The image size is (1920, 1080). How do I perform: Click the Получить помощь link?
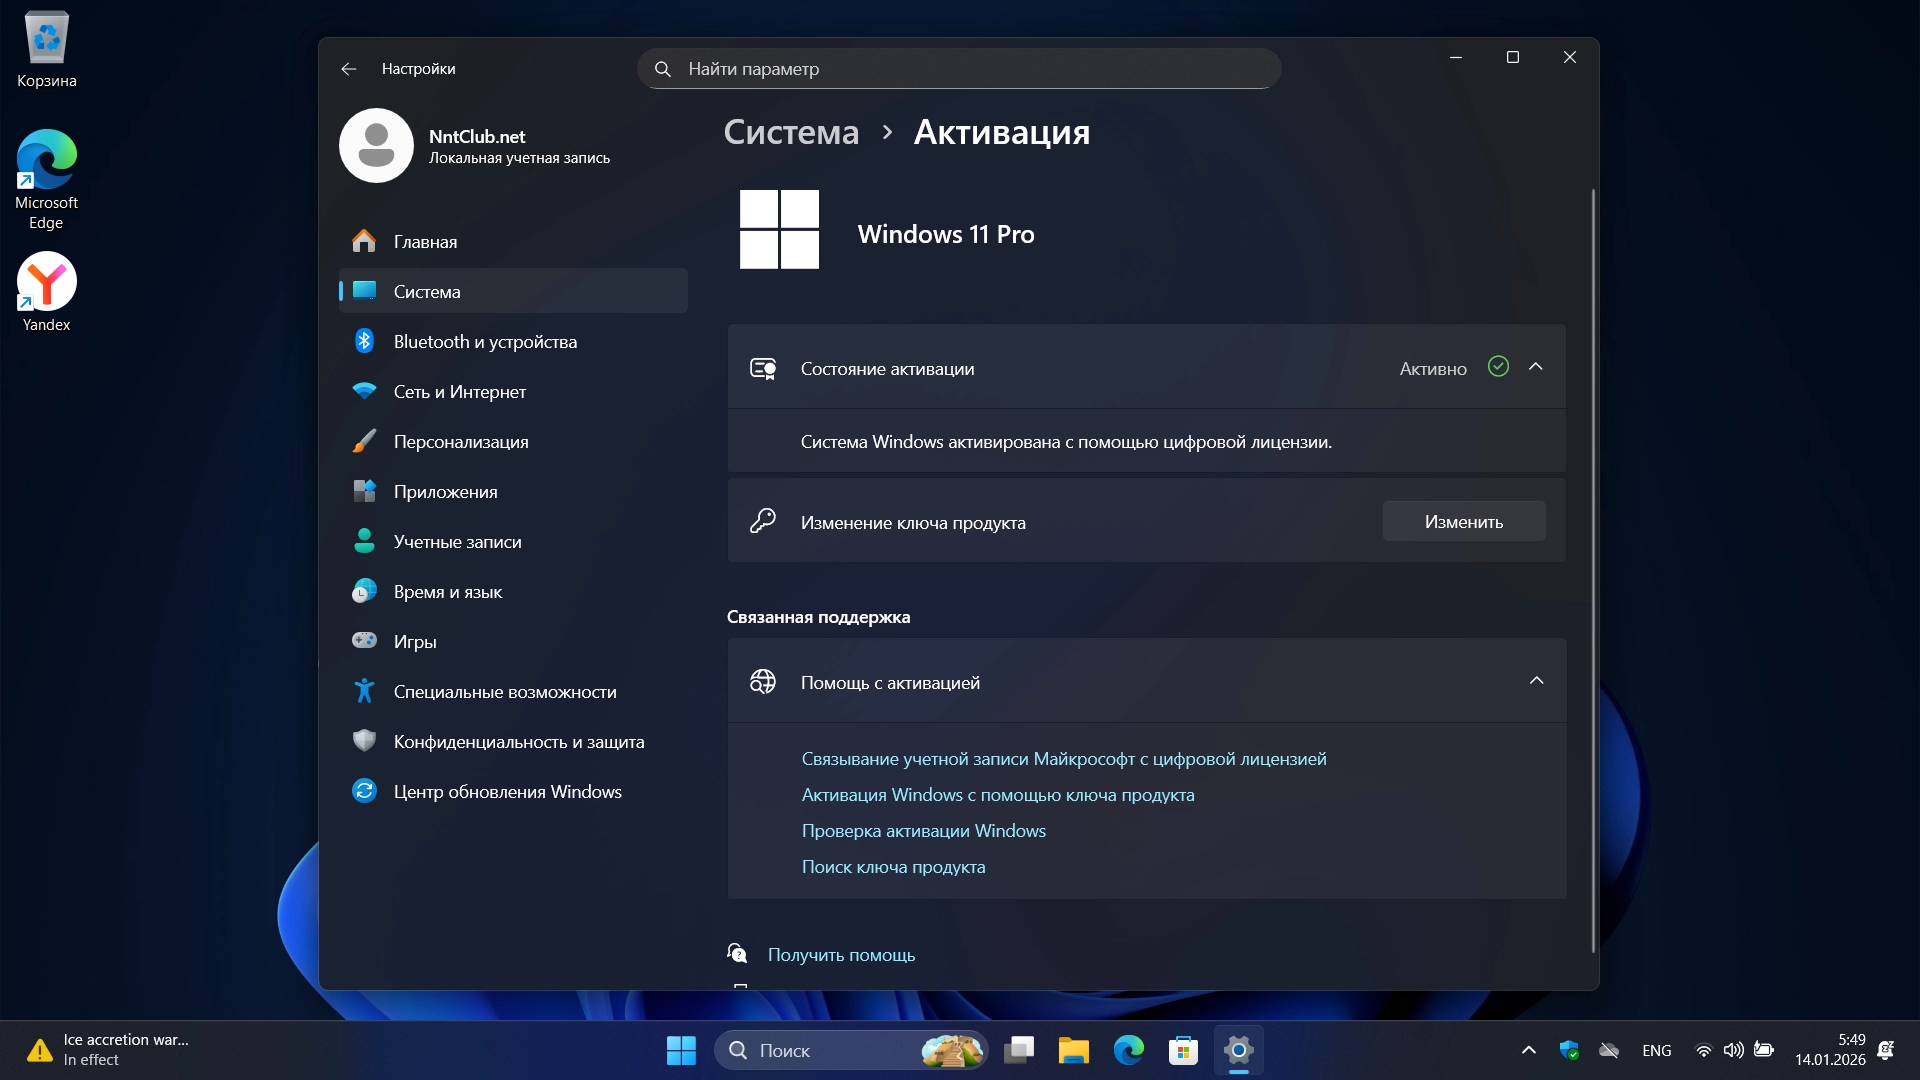pos(841,955)
